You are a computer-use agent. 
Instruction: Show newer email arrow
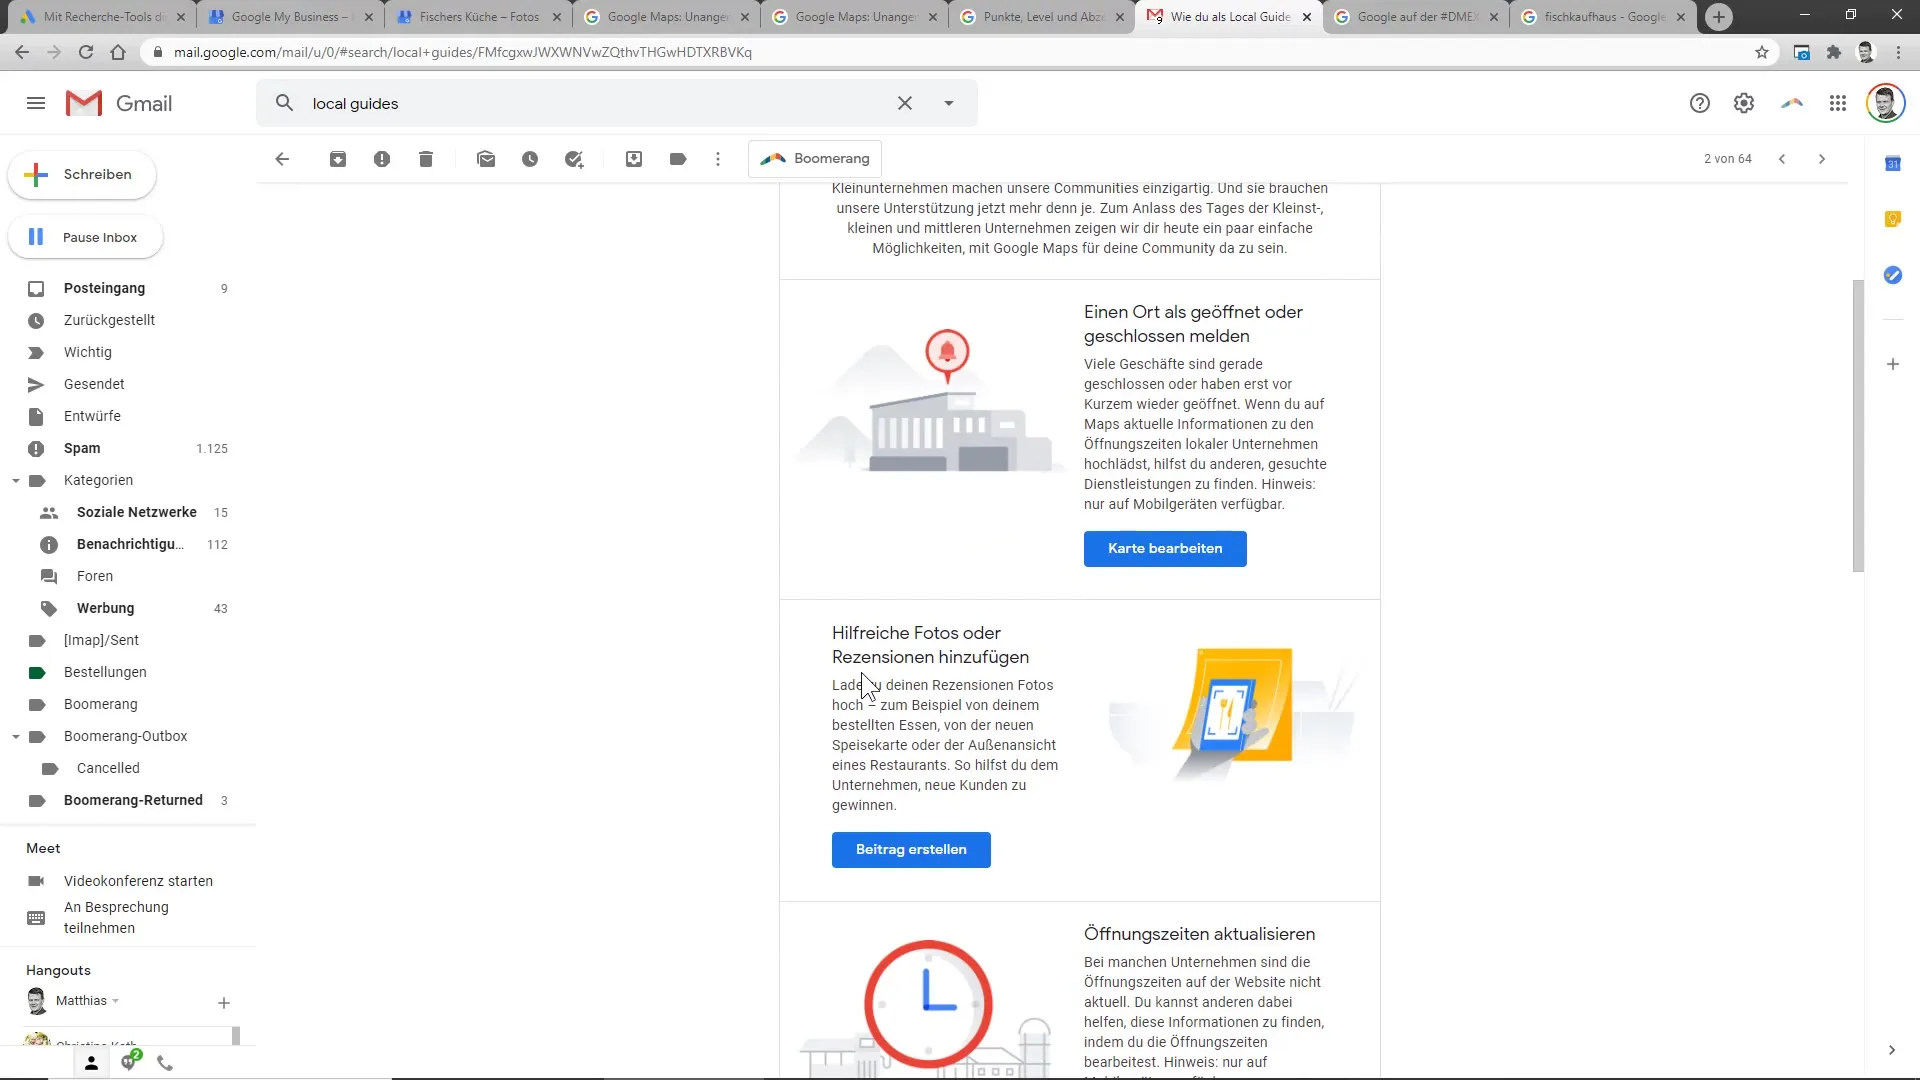(x=1782, y=159)
